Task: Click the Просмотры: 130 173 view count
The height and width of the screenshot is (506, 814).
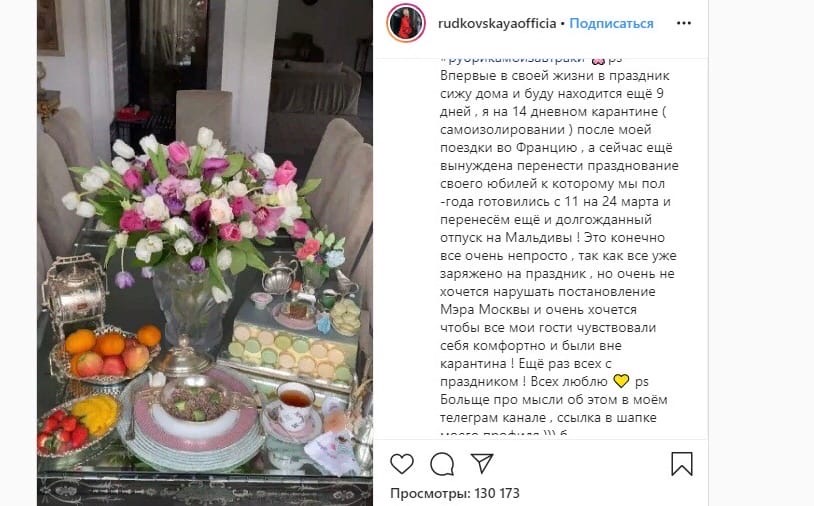Action: pos(455,493)
